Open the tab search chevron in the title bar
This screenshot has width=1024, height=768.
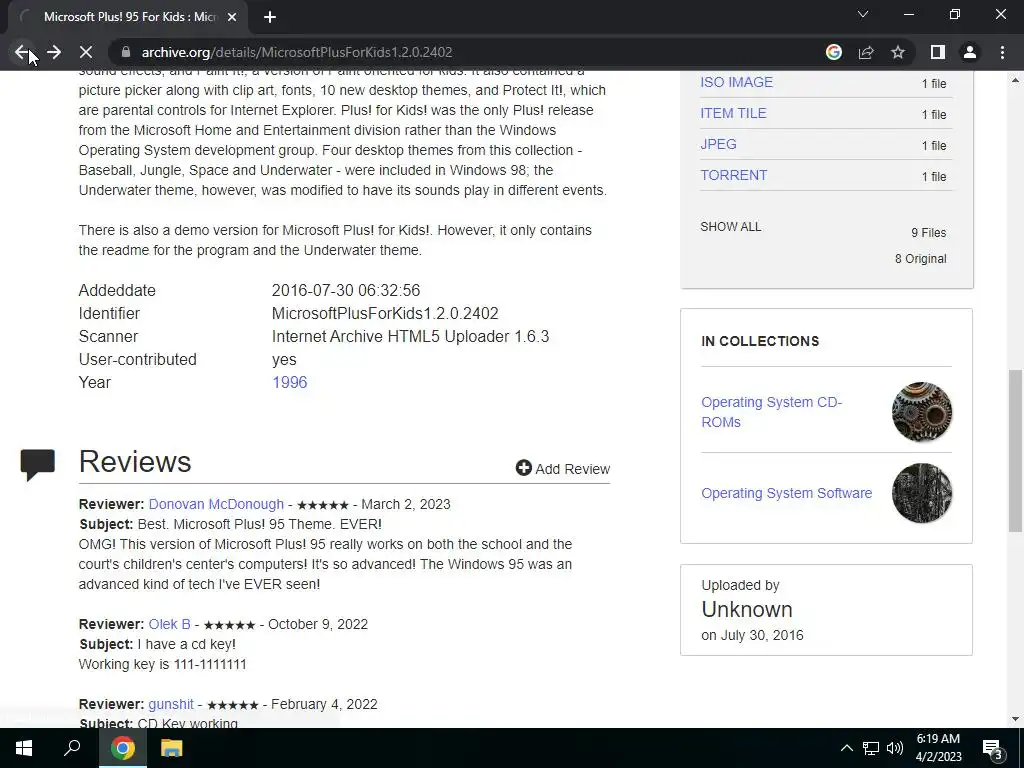tap(863, 14)
